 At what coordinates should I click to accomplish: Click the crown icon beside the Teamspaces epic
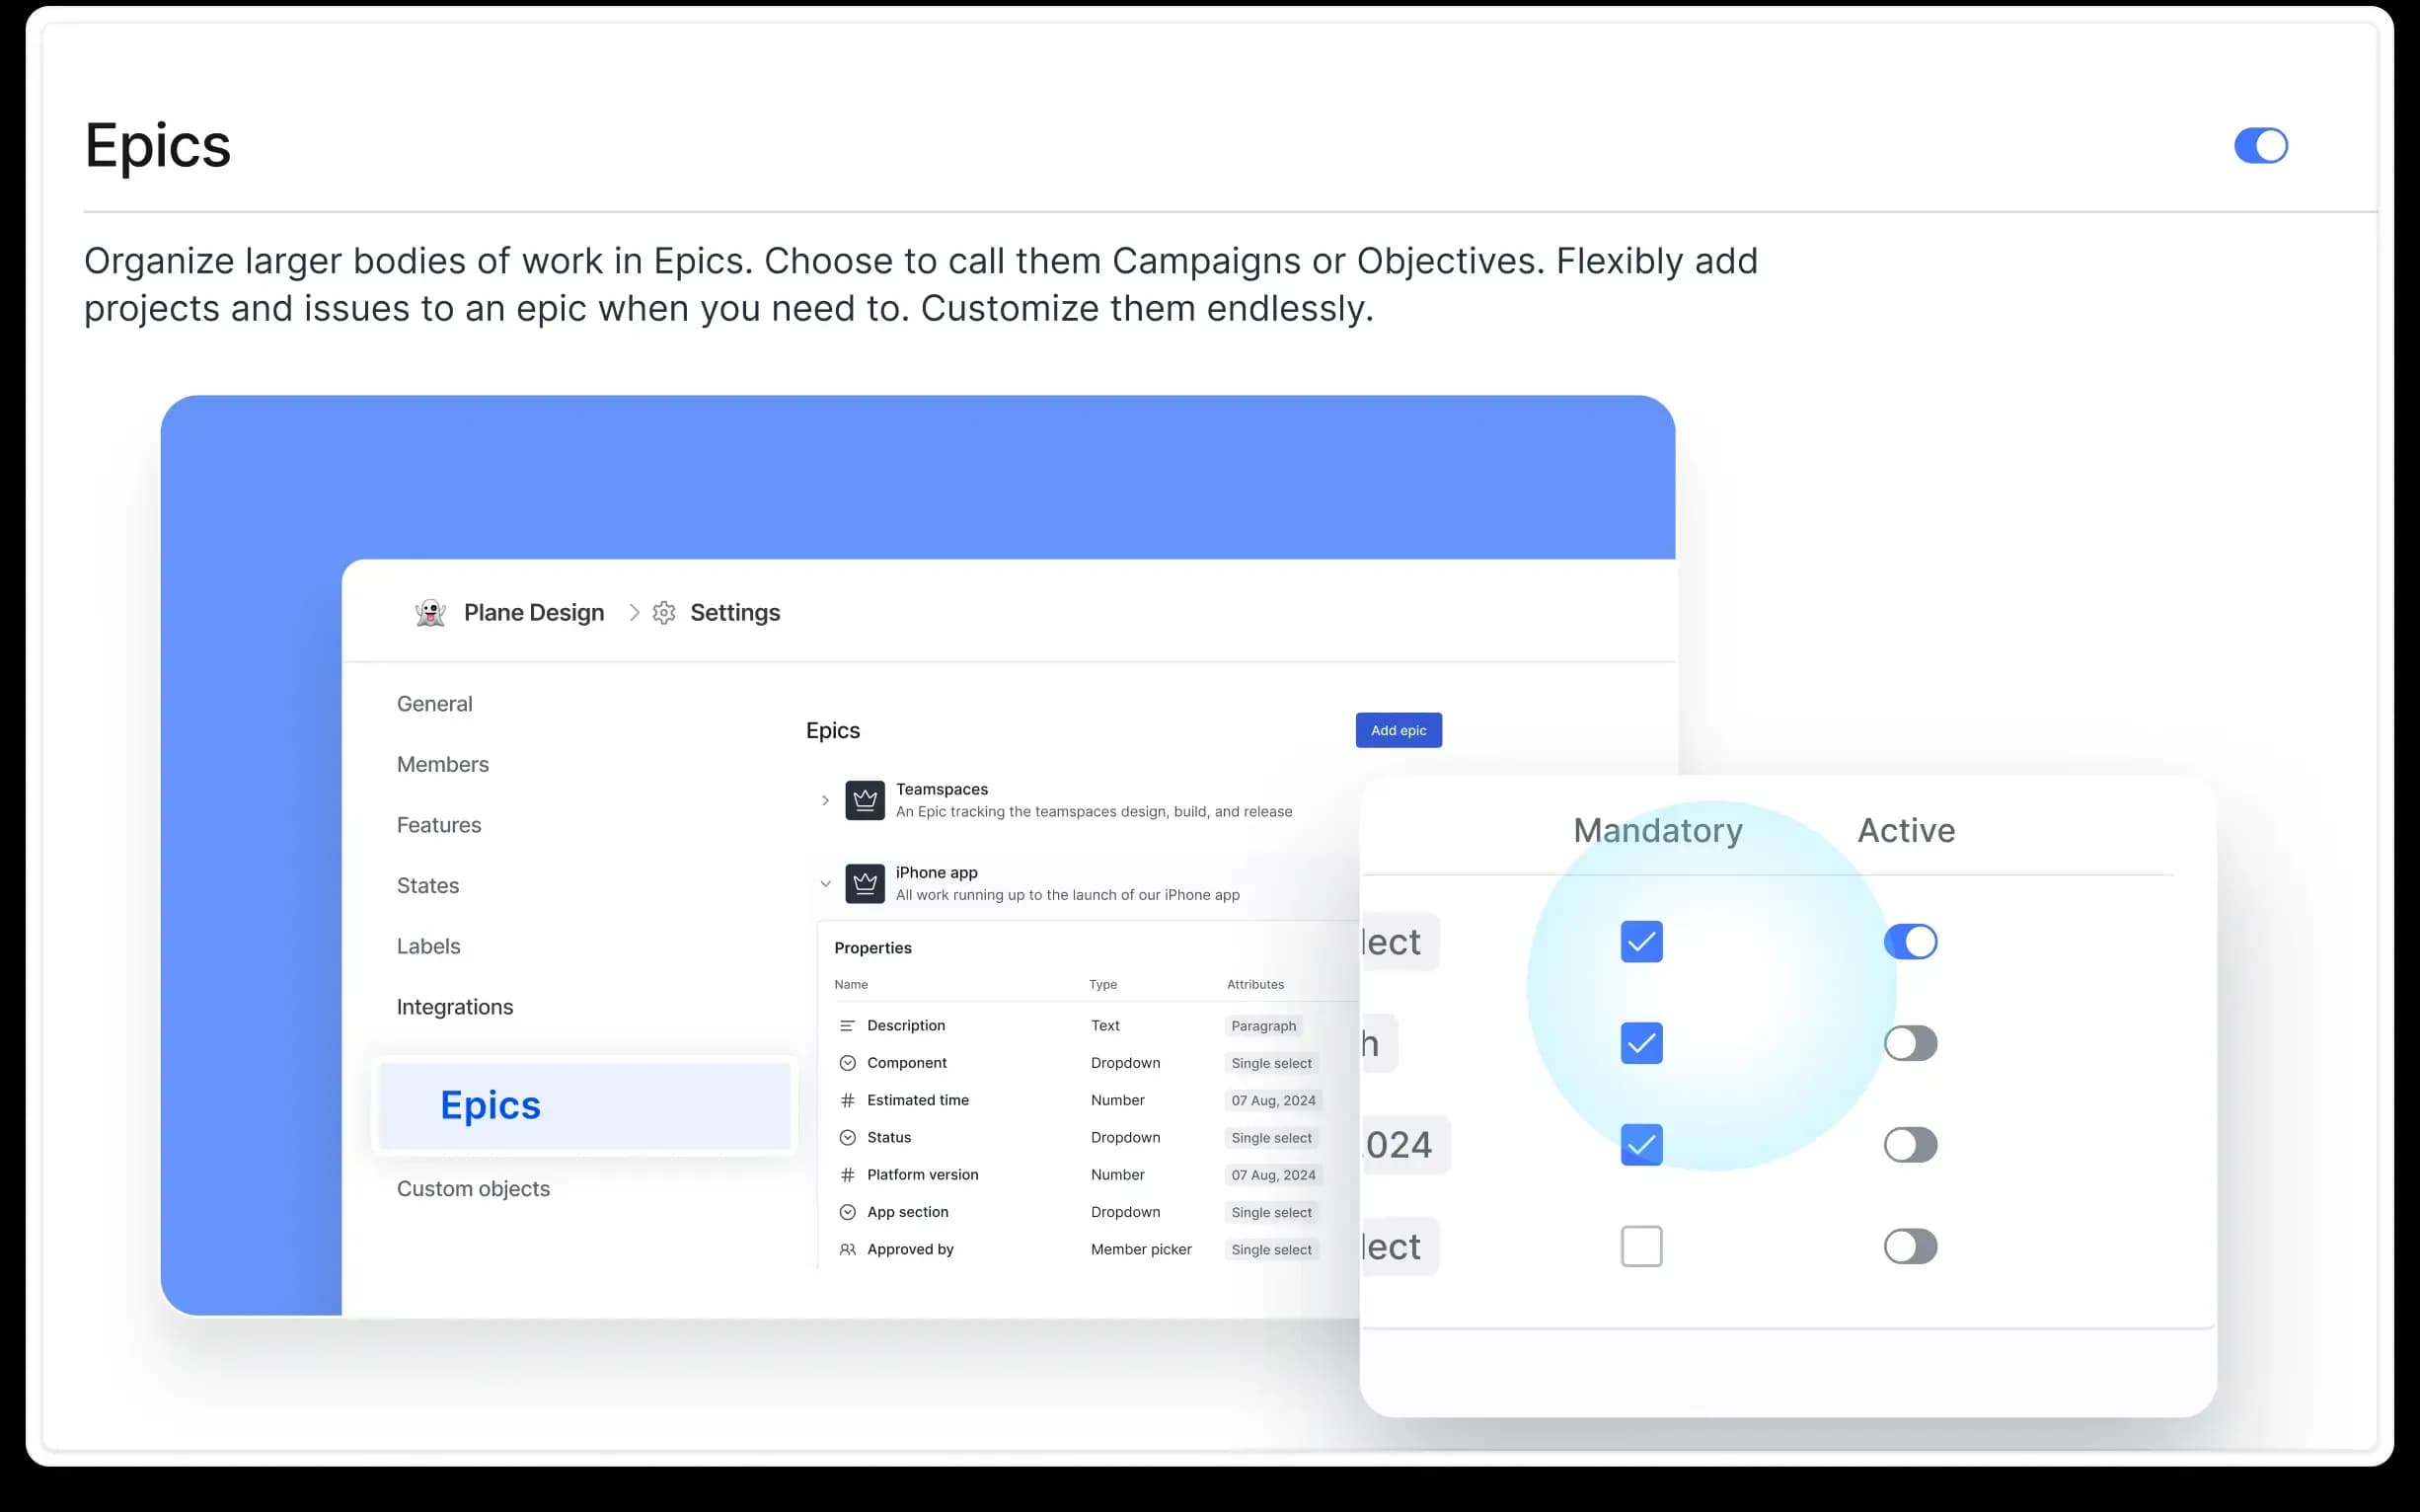coord(864,799)
